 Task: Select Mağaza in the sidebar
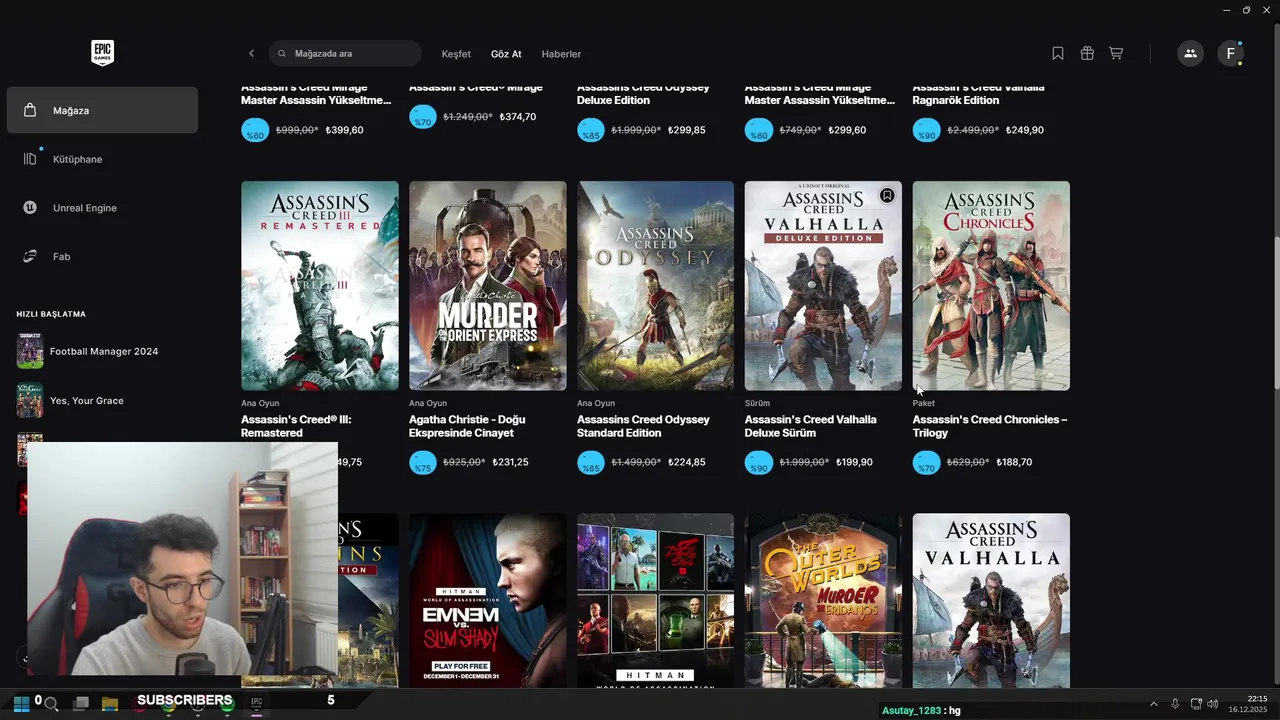pos(102,110)
